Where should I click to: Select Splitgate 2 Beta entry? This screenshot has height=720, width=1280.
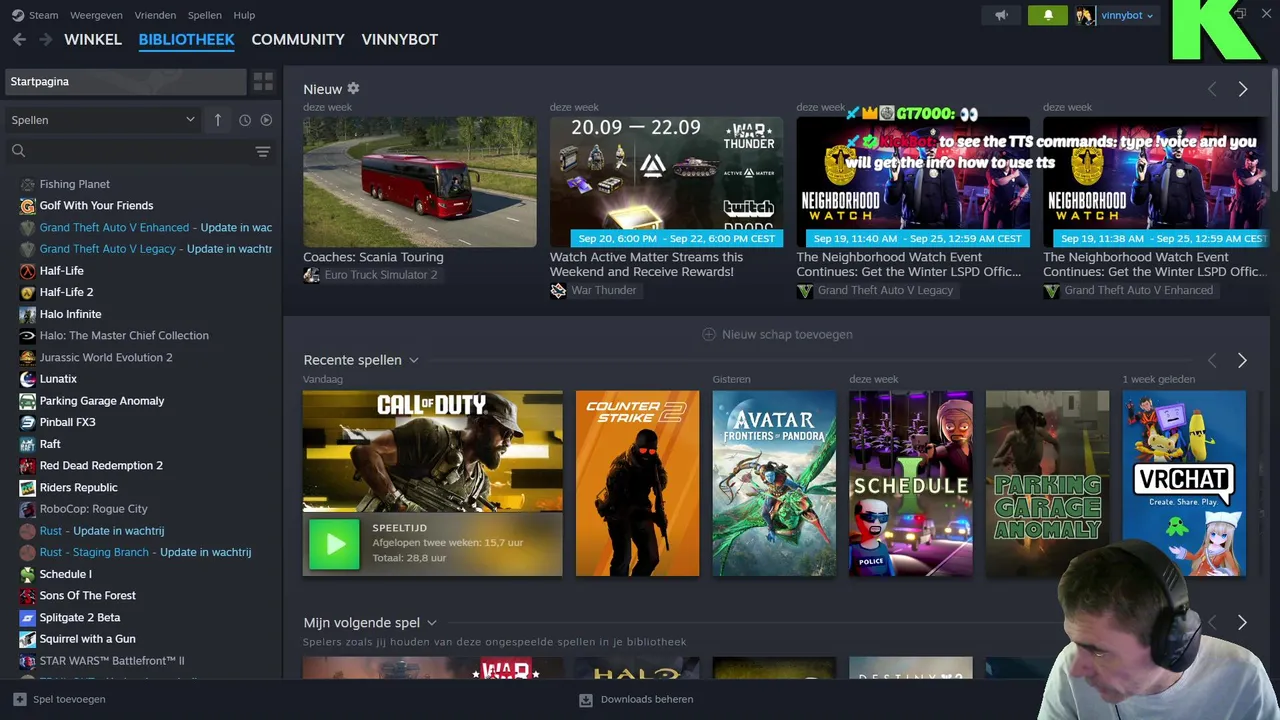pyautogui.click(x=80, y=617)
